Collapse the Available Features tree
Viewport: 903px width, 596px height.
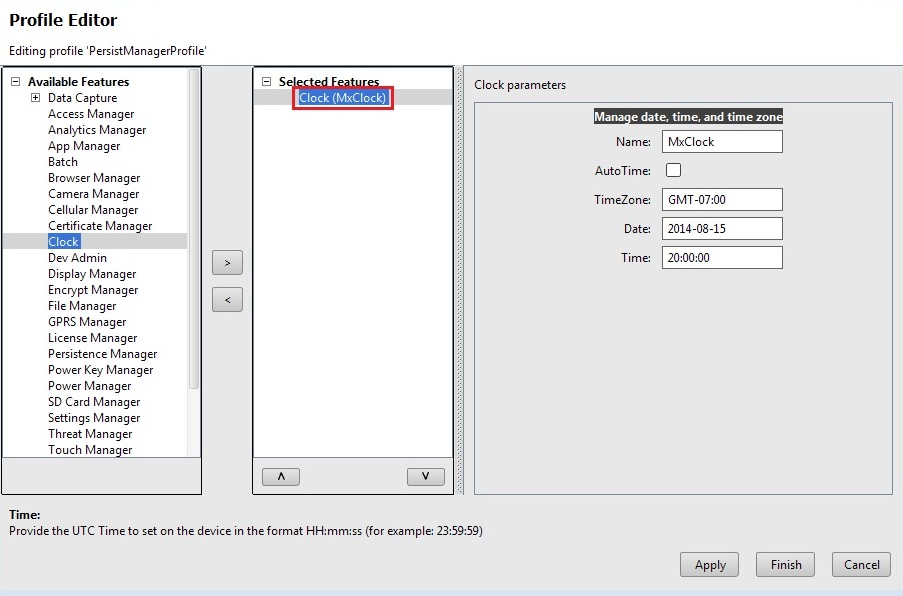15,82
